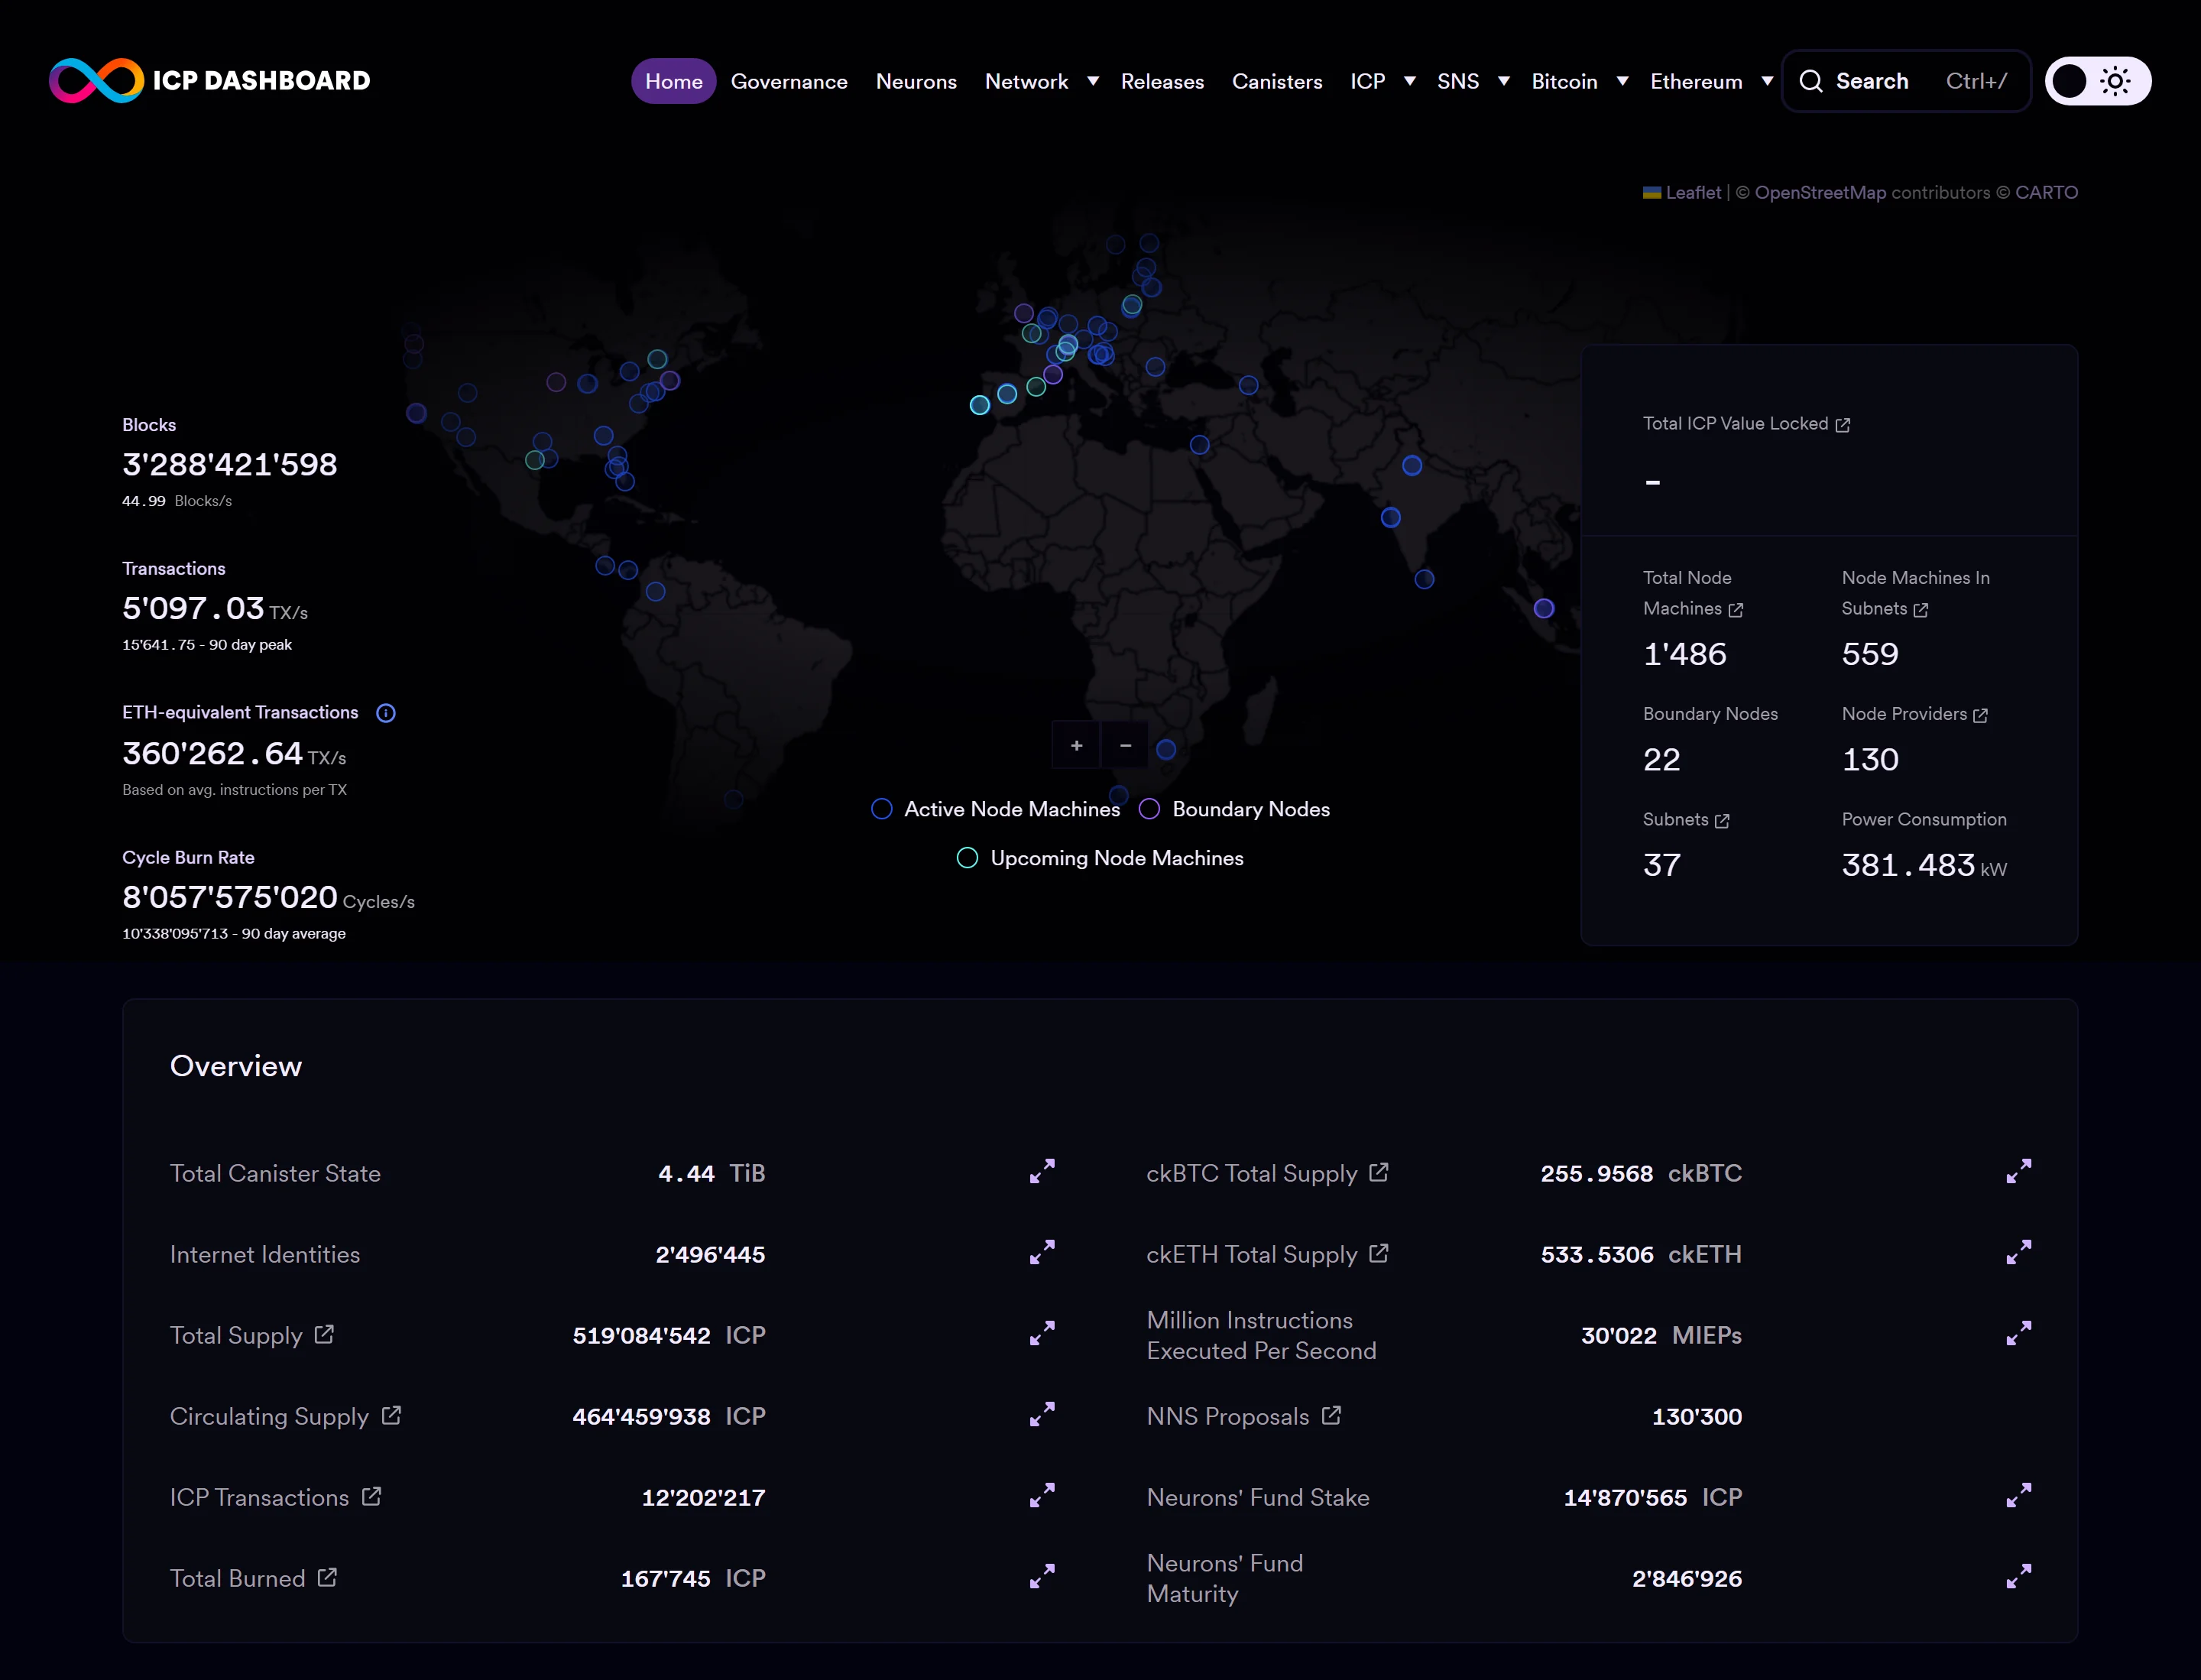Open external link icon for Total ICP Value Locked
Image resolution: width=2201 pixels, height=1680 pixels.
1842,425
